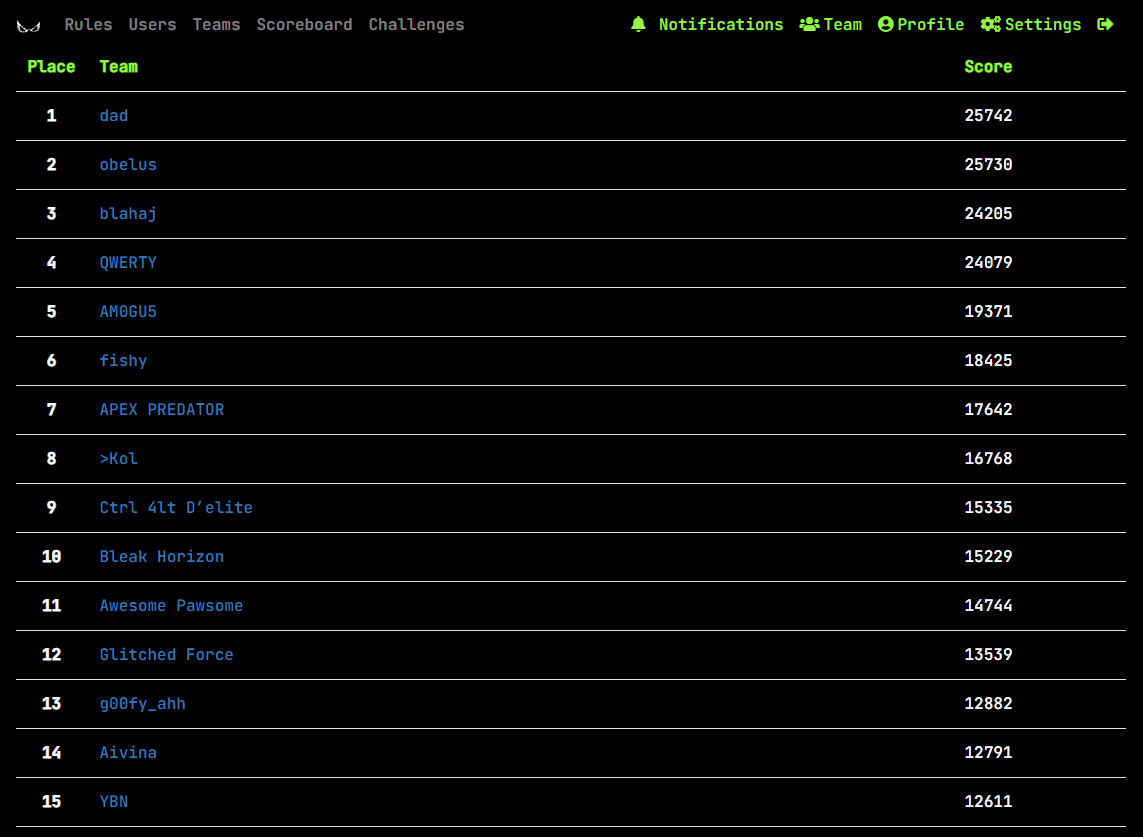
Task: Click the logout icon
Action: coord(1105,24)
